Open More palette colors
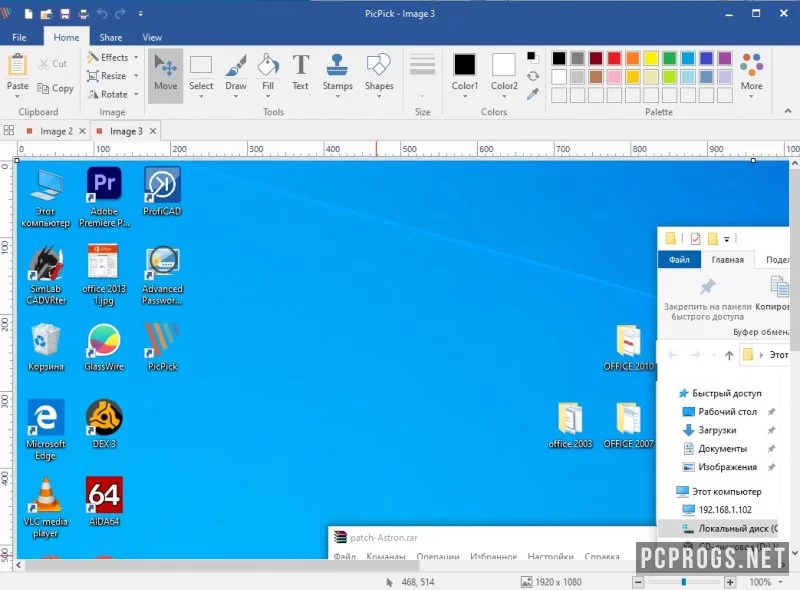800x590 pixels. (752, 75)
